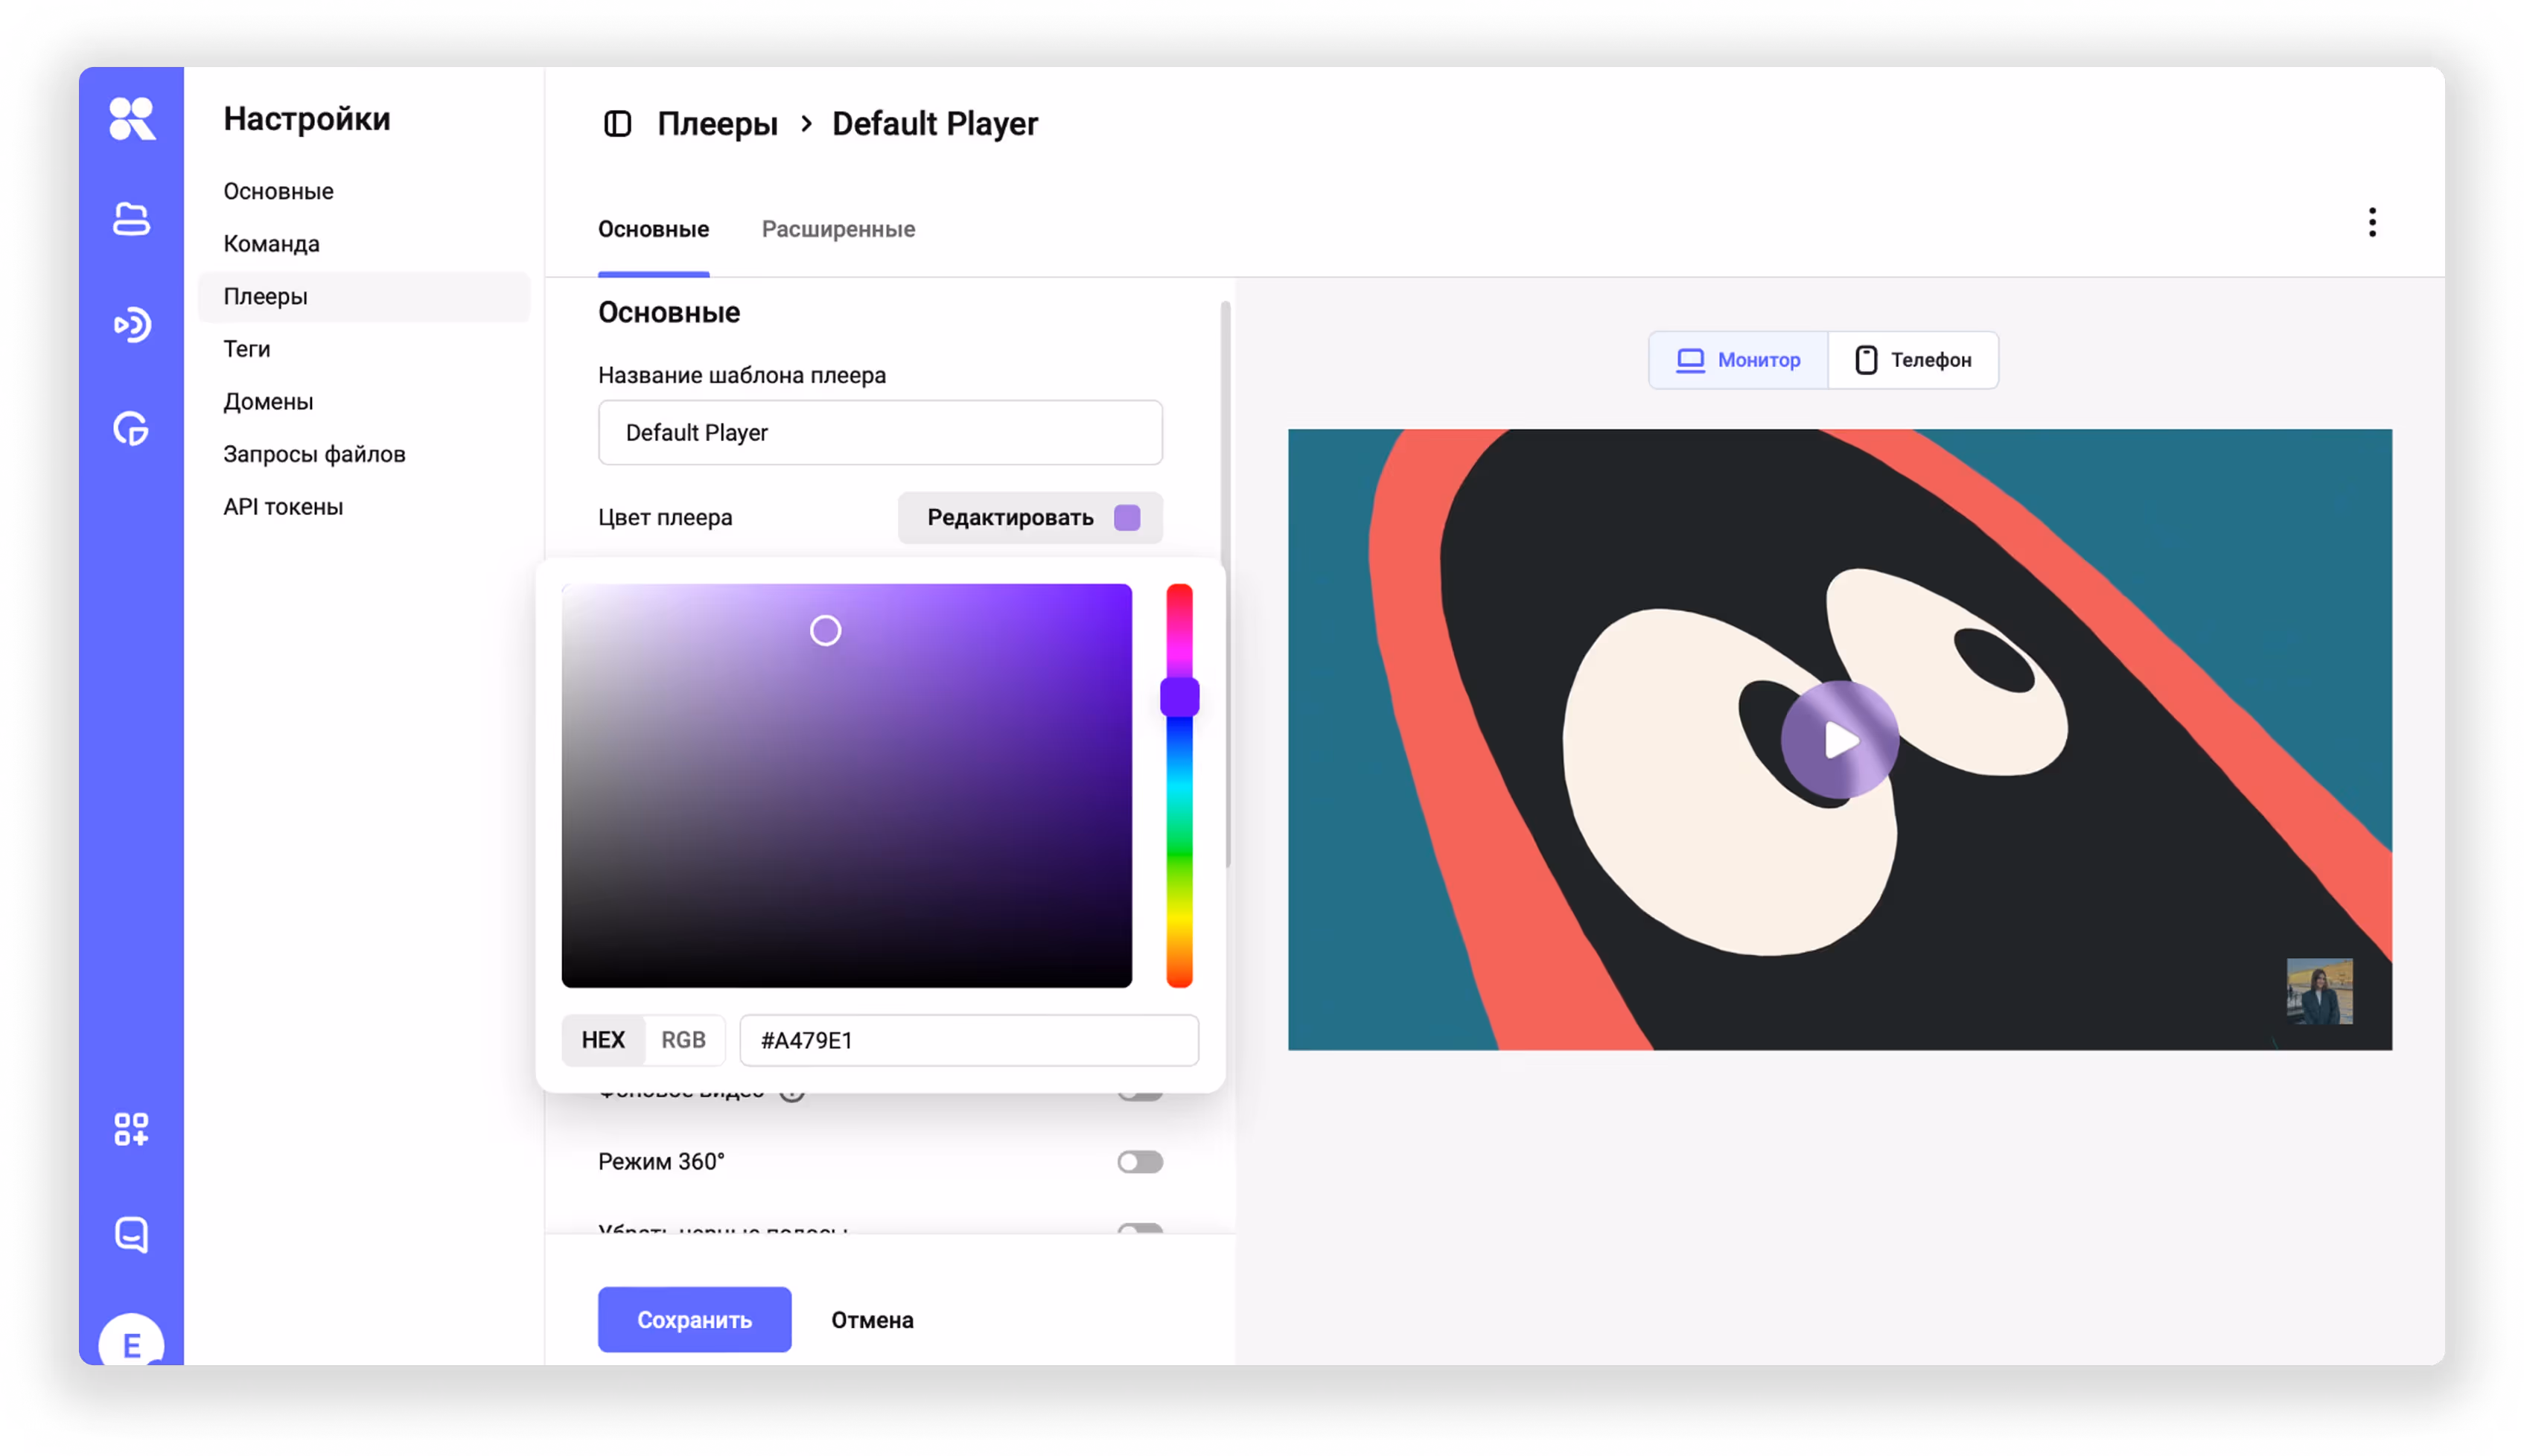The image size is (2524, 1456).
Task: Open the user avatar E
Action: tap(131, 1340)
